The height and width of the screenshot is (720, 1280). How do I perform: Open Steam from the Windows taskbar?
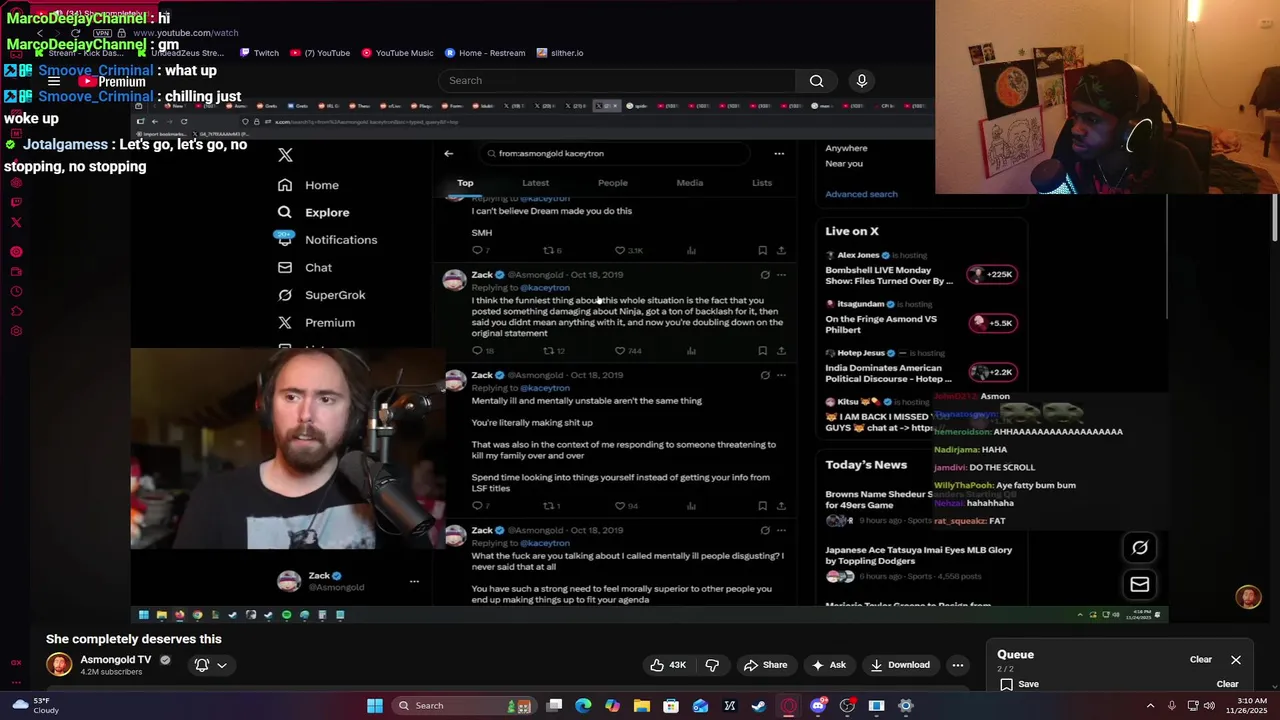[758, 706]
